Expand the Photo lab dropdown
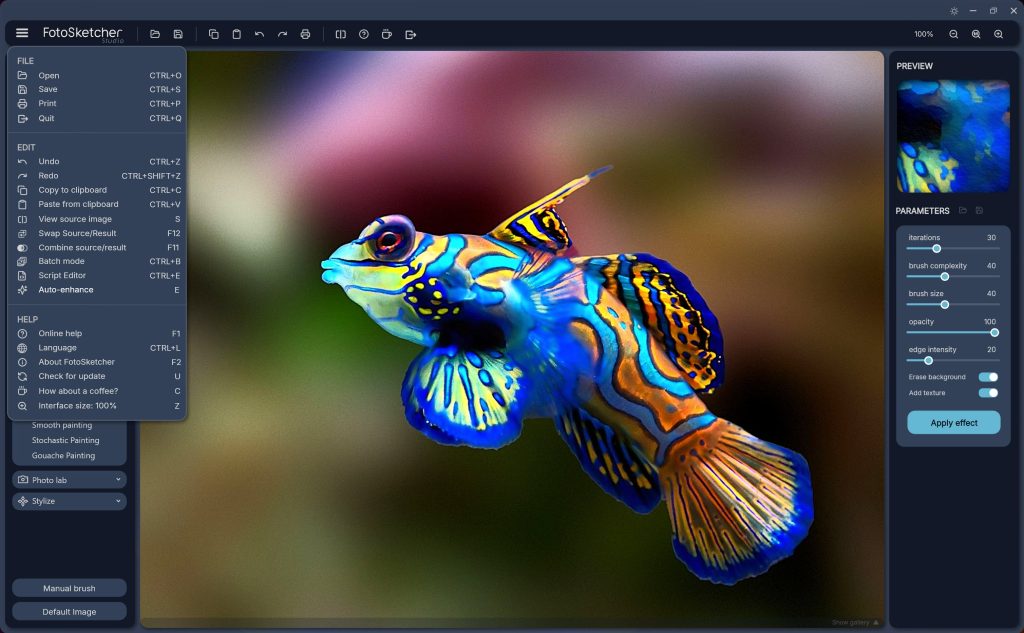The height and width of the screenshot is (633, 1024). 69,479
